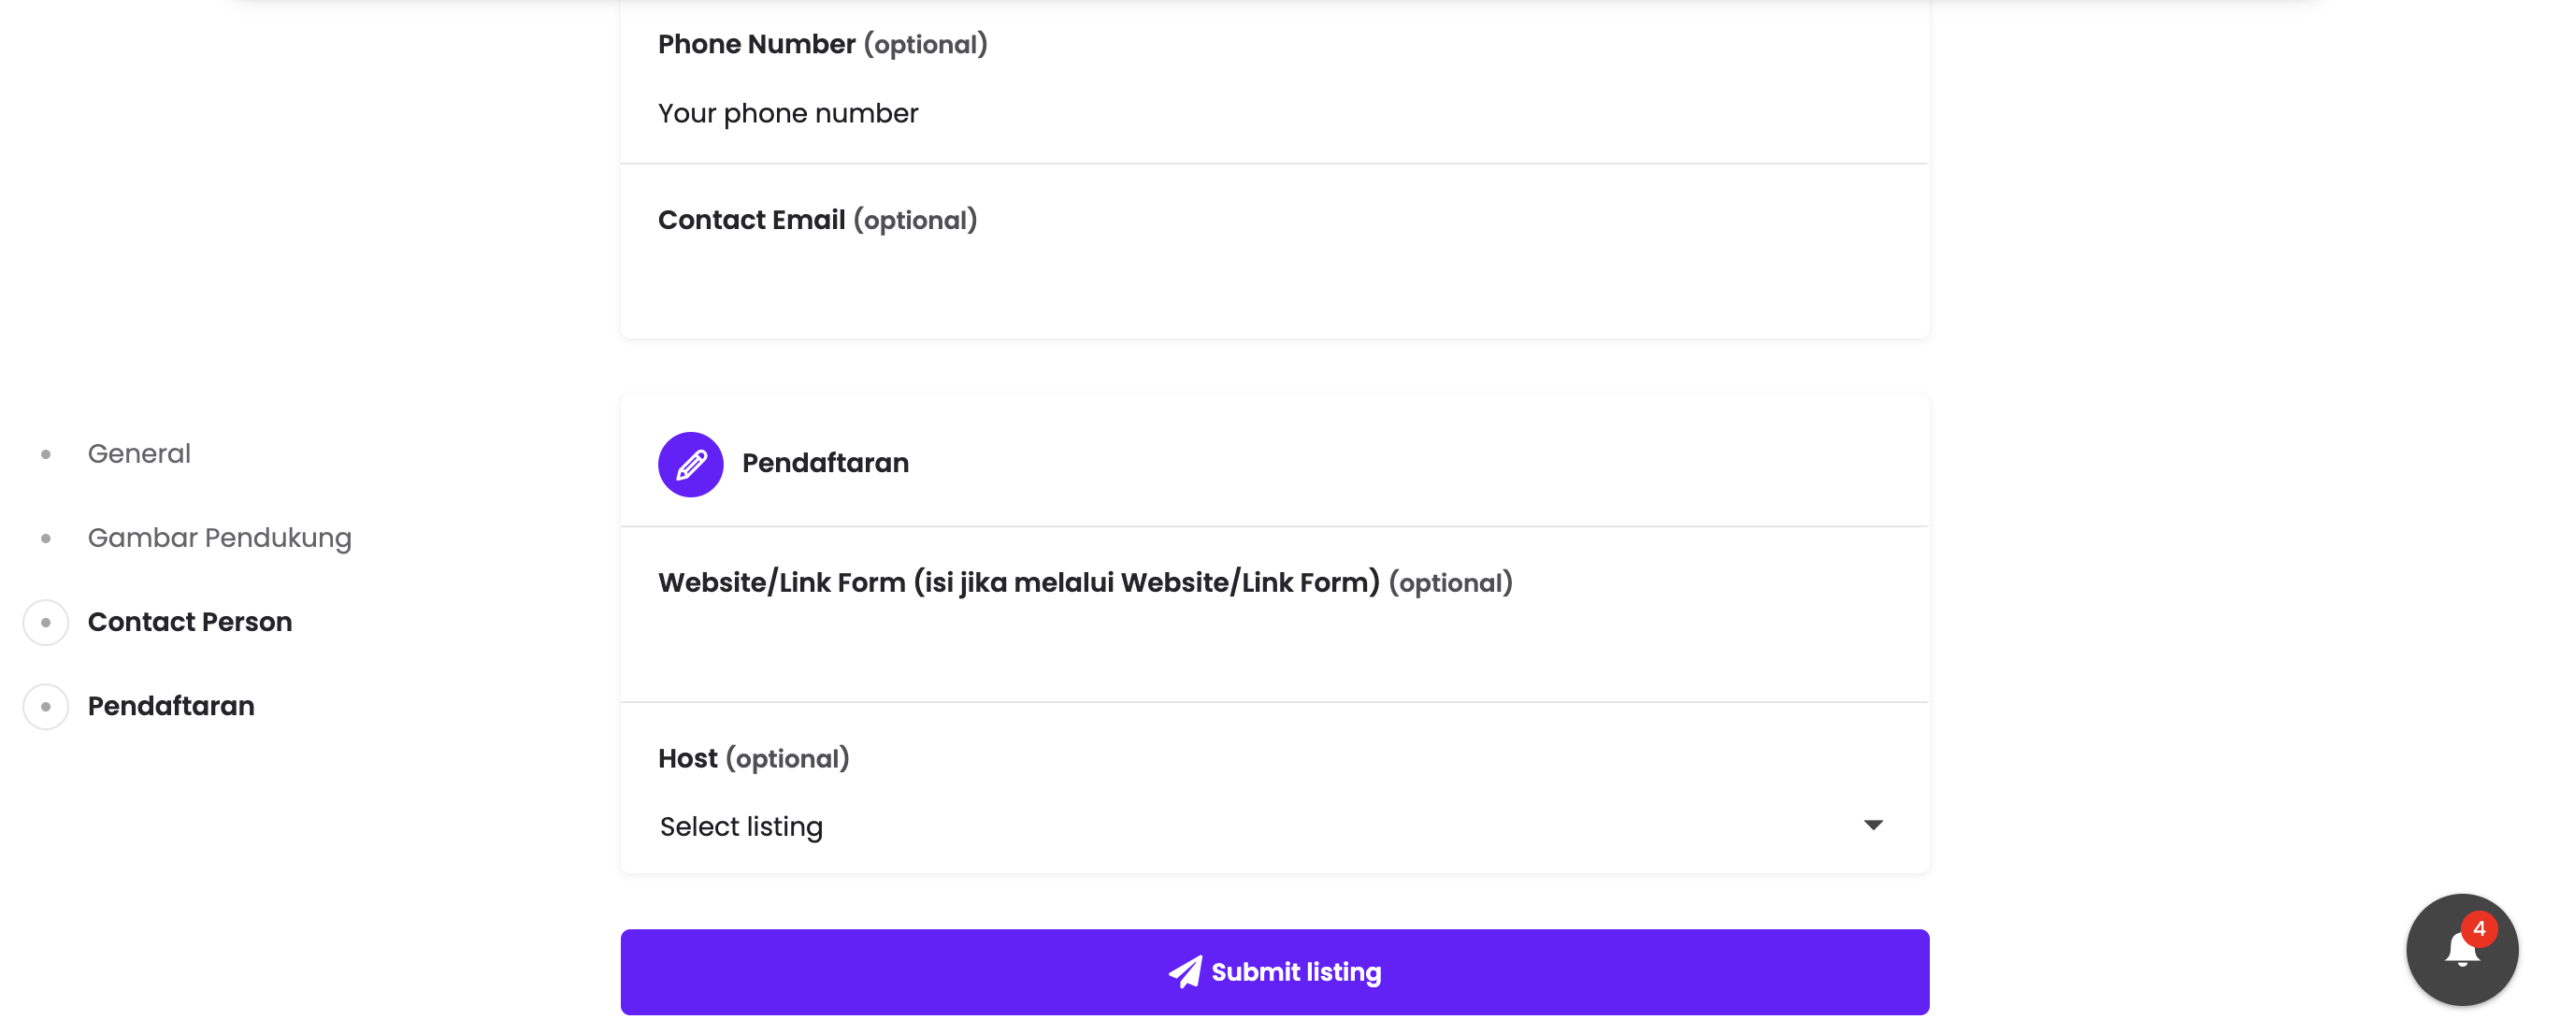Click the Host field label
2560x1034 pixels.
tap(688, 758)
